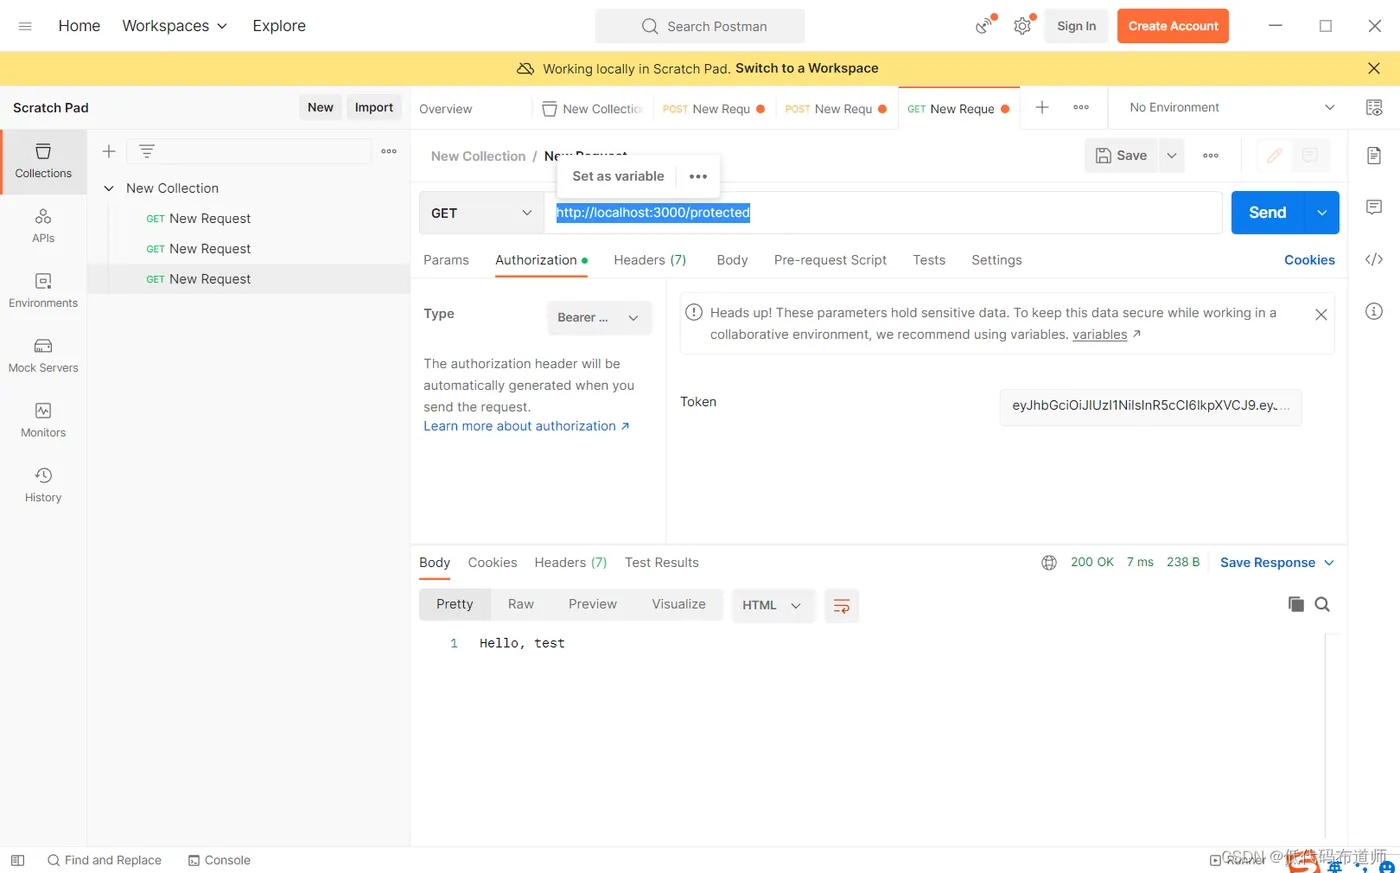Open tab options next to the new-tab plus
Image resolution: width=1400 pixels, height=873 pixels.
[1081, 107]
